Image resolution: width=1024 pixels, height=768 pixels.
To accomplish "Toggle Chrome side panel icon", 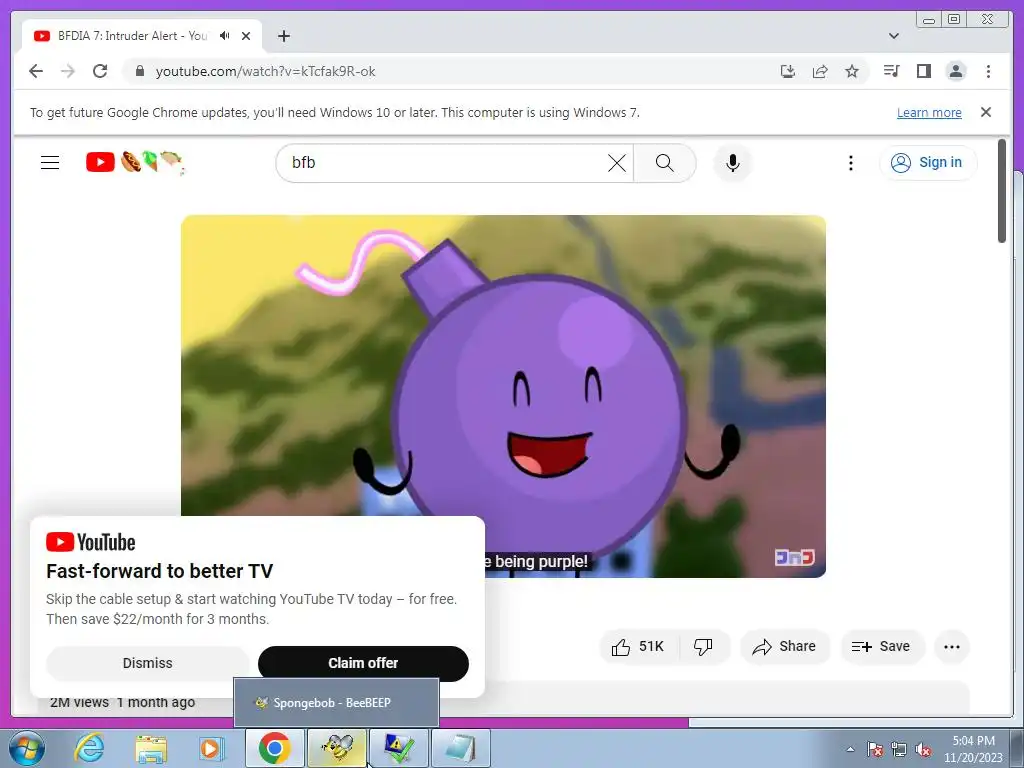I will 923,71.
